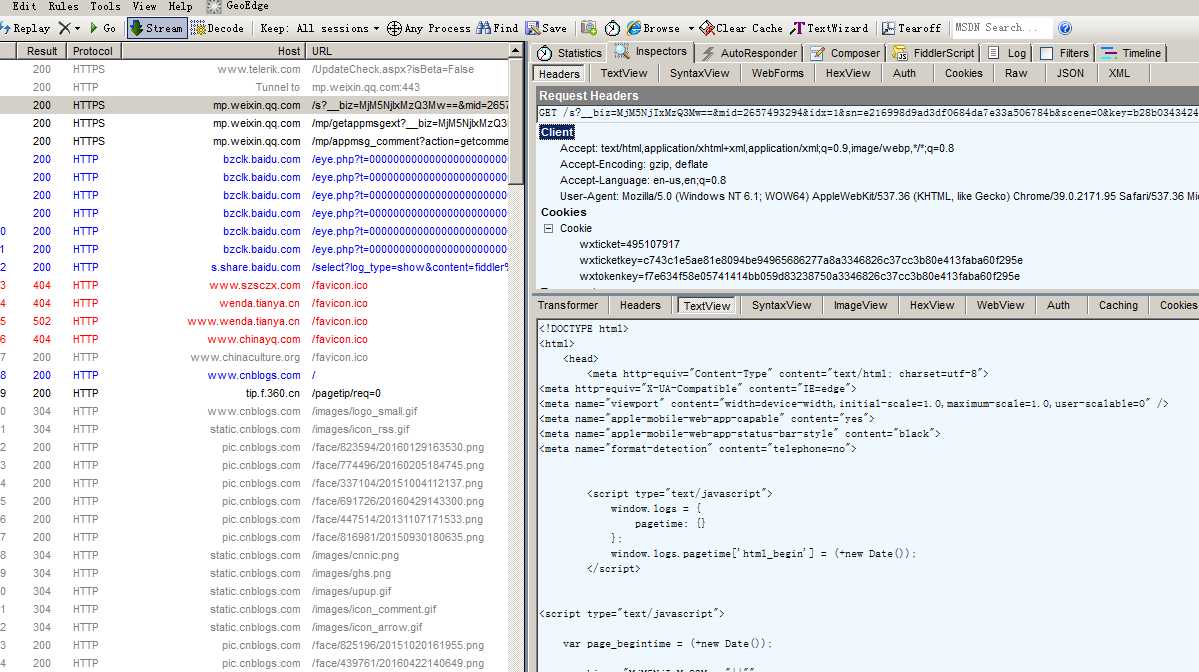Open the AutoResponder tab
This screenshot has width=1199, height=672.
coord(749,53)
